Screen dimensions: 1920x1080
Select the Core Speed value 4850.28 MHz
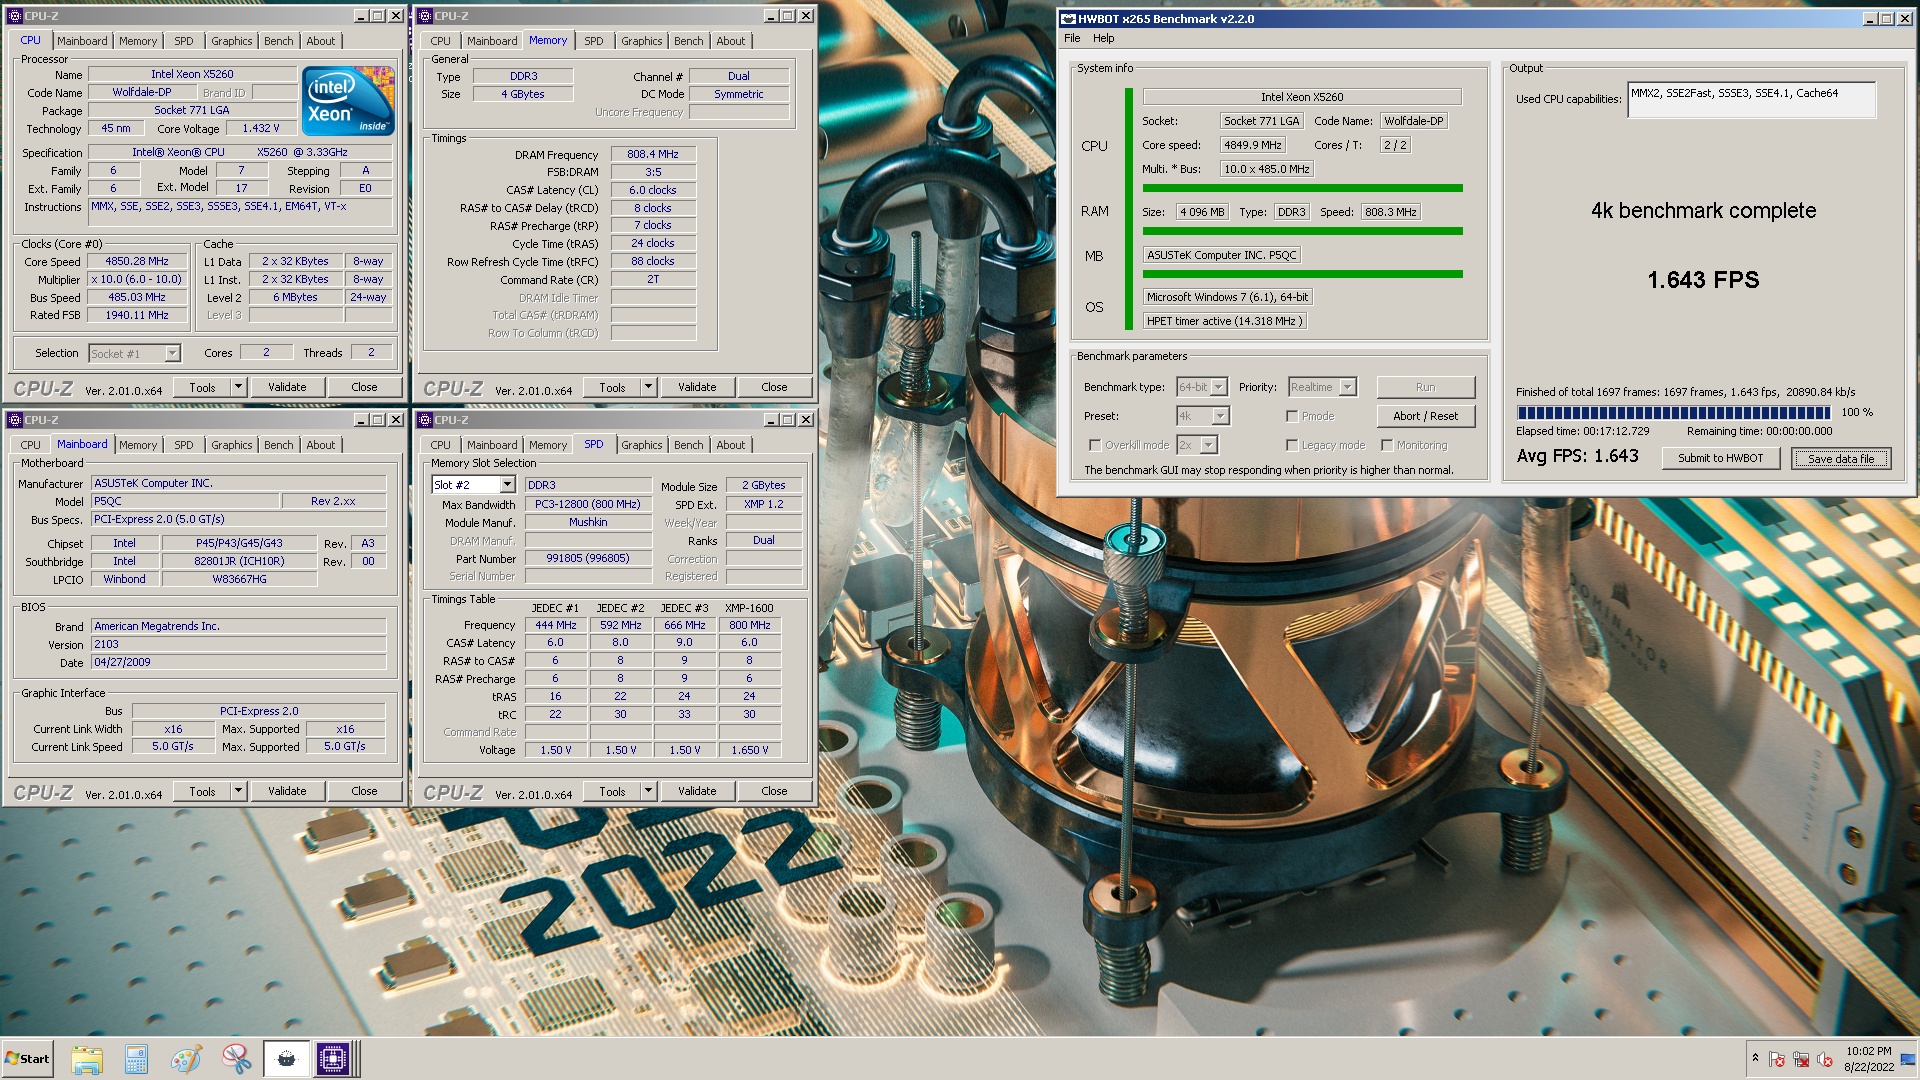pos(137,262)
